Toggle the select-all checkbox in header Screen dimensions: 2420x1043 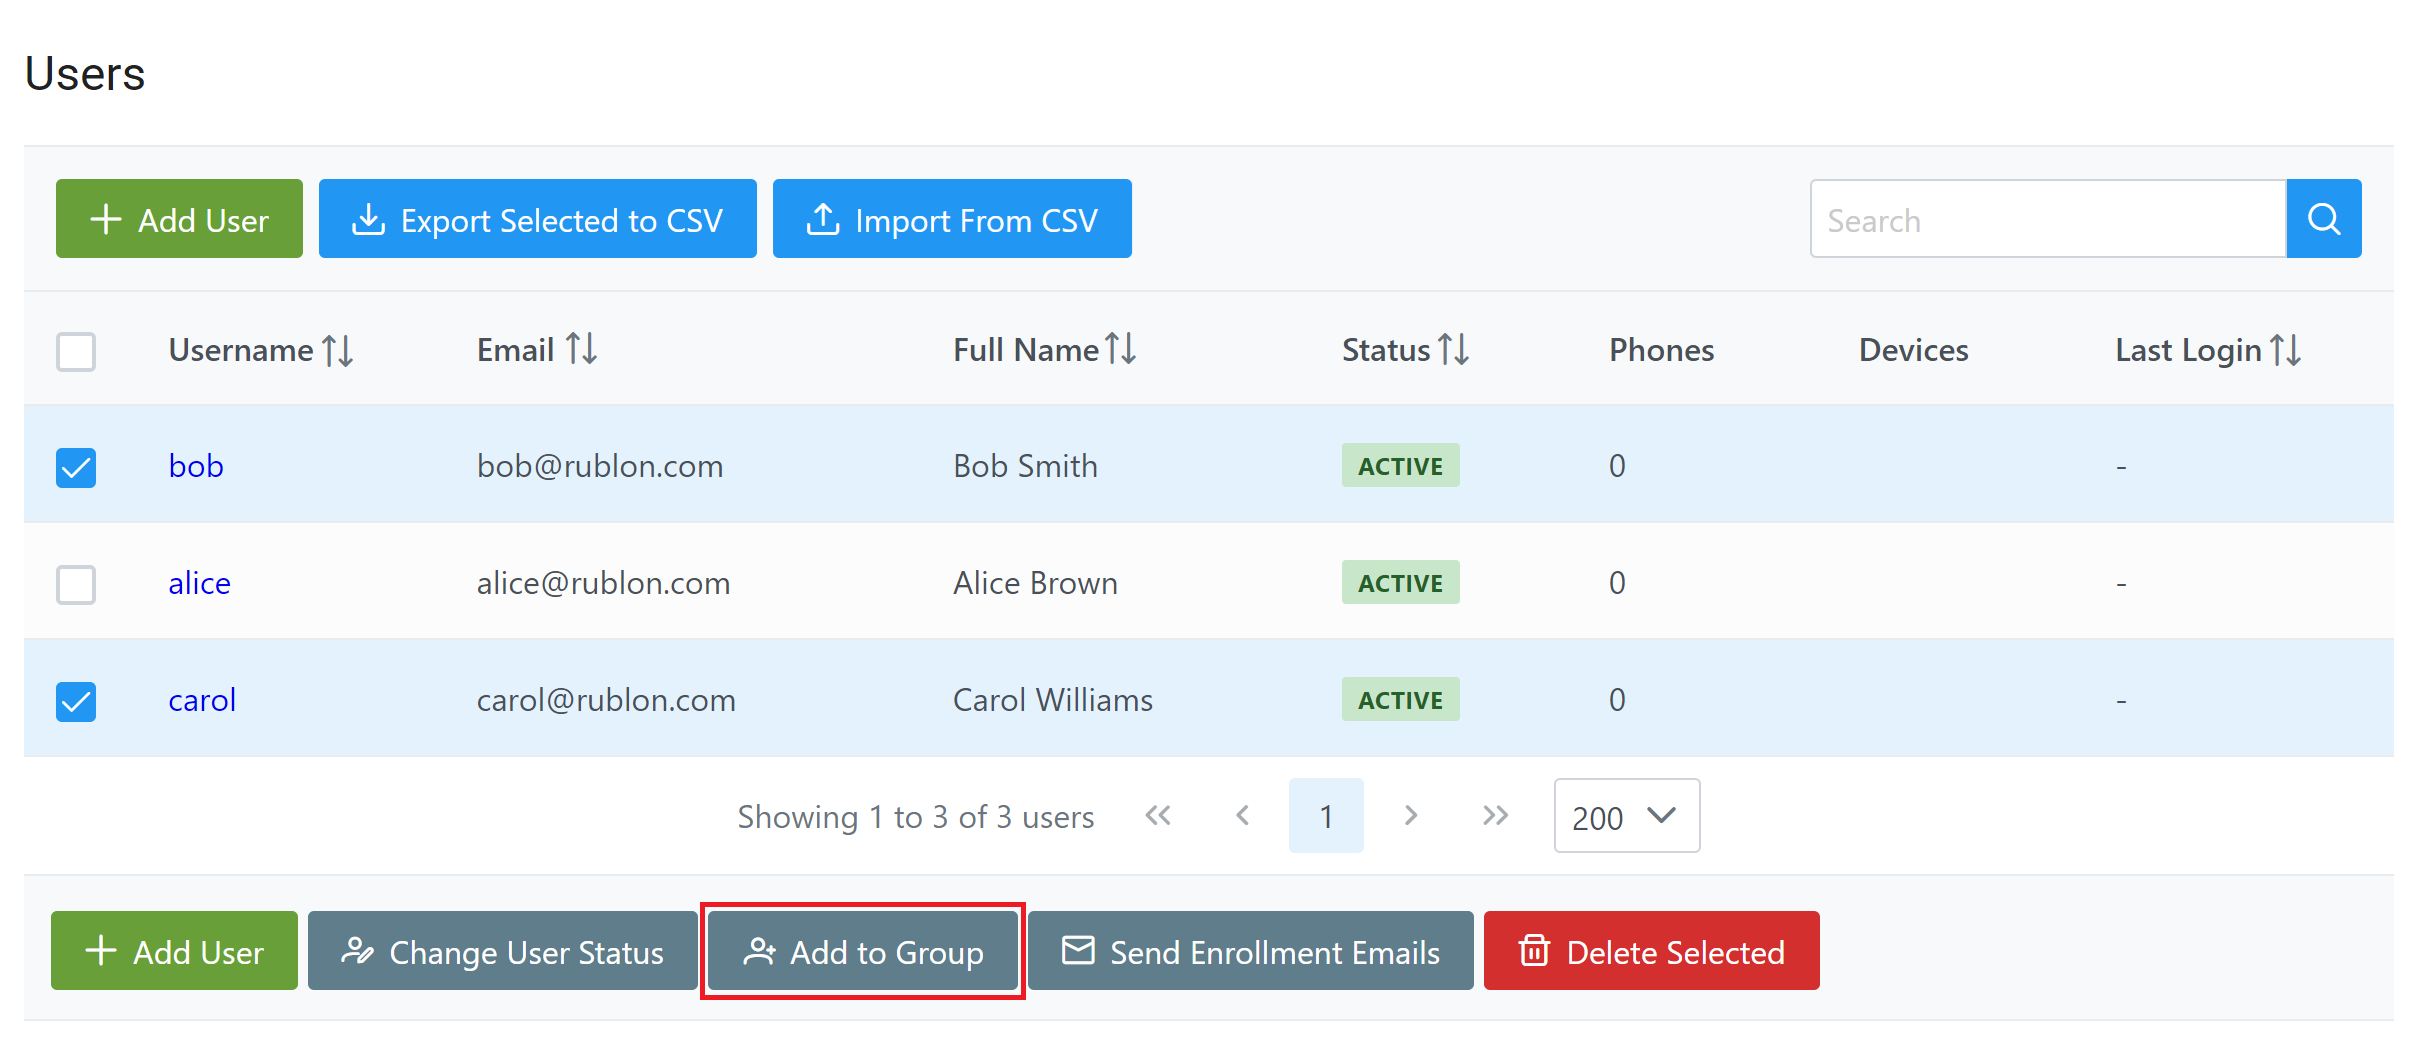pos(76,351)
